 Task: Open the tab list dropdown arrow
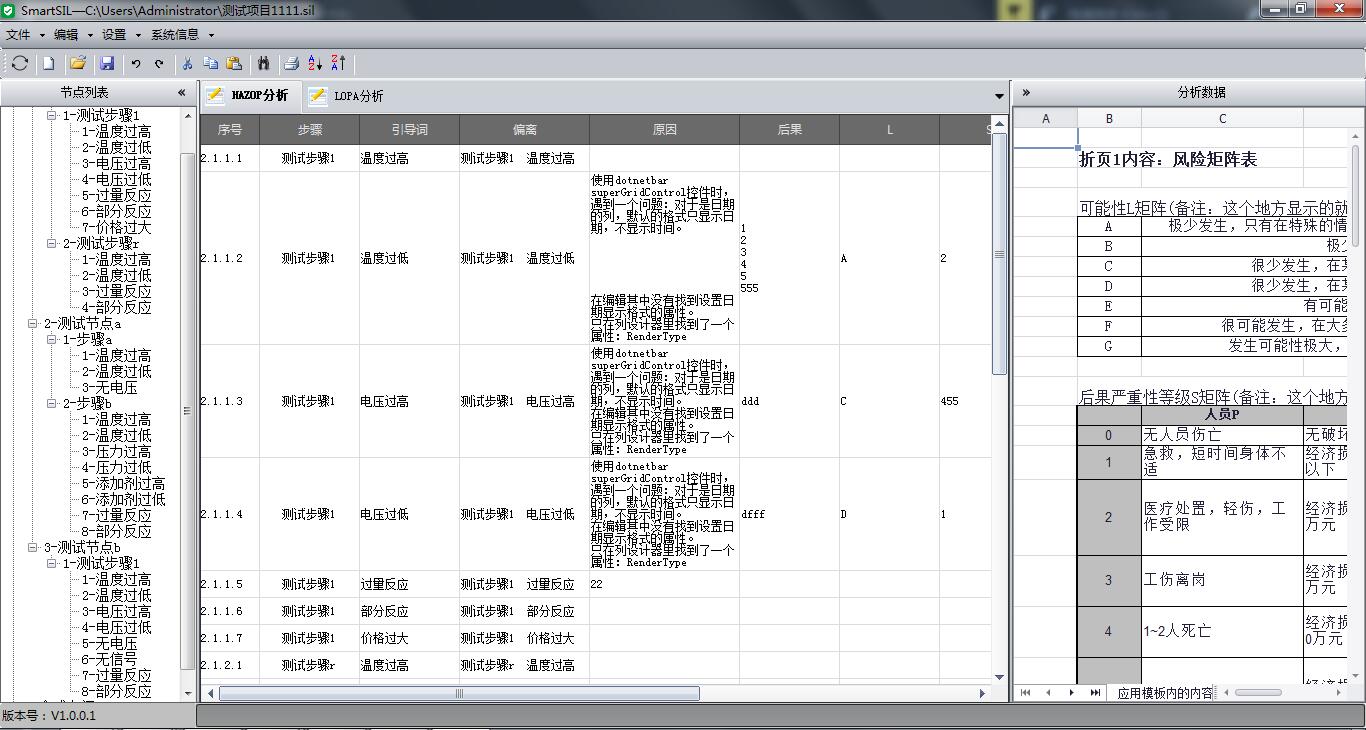[998, 96]
